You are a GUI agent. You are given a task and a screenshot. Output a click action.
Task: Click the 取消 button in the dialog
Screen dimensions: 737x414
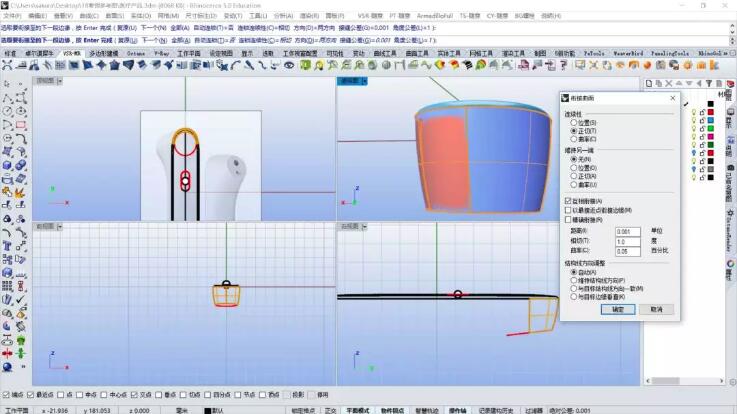656,309
